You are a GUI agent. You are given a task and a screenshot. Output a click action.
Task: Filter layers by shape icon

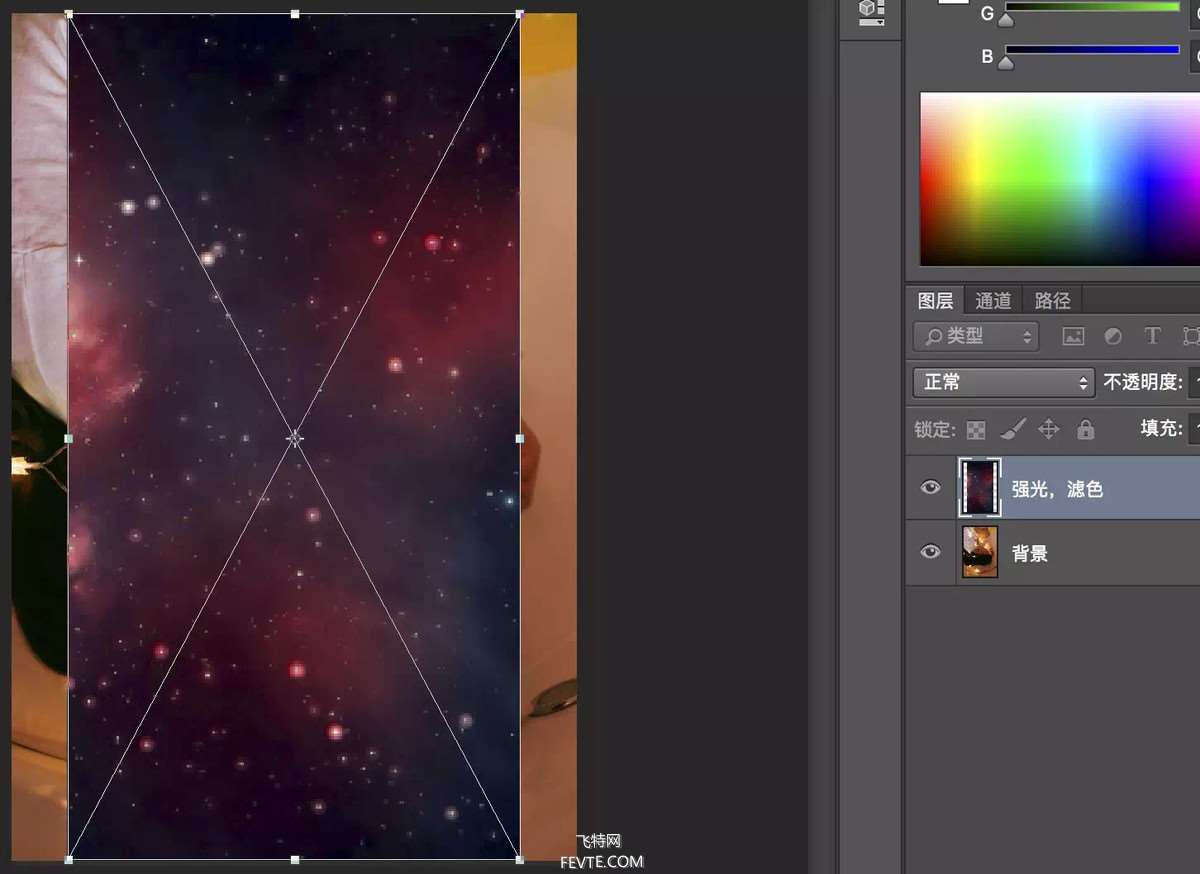pos(1191,337)
